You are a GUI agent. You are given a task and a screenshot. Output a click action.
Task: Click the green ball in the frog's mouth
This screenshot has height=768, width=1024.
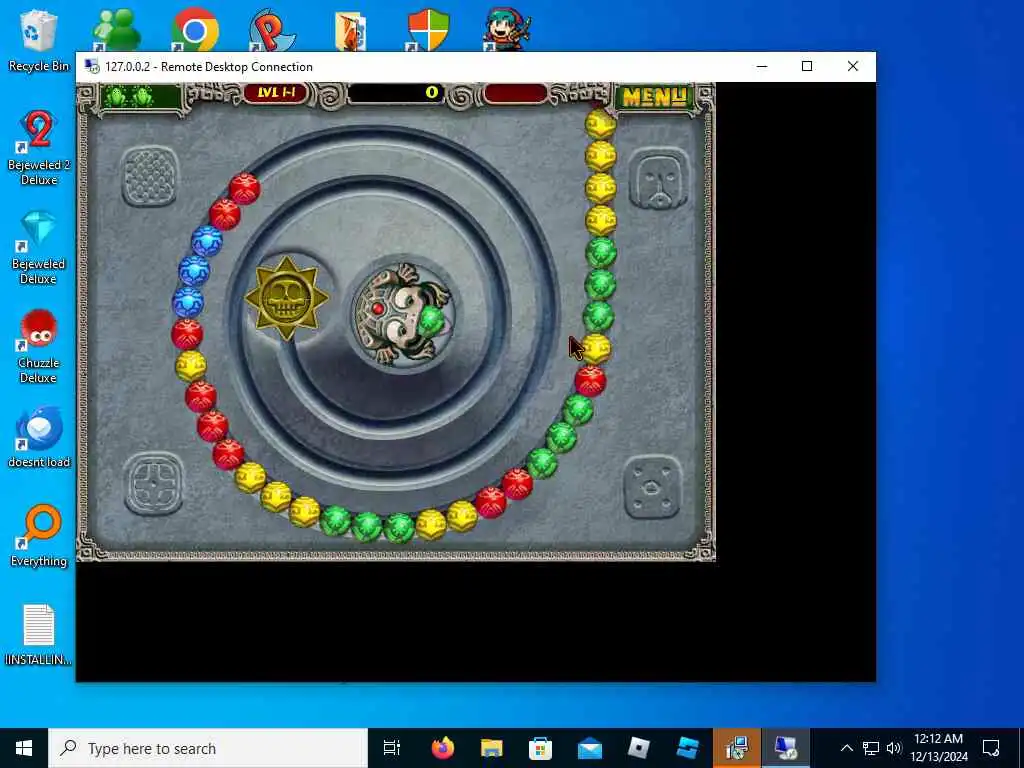431,321
